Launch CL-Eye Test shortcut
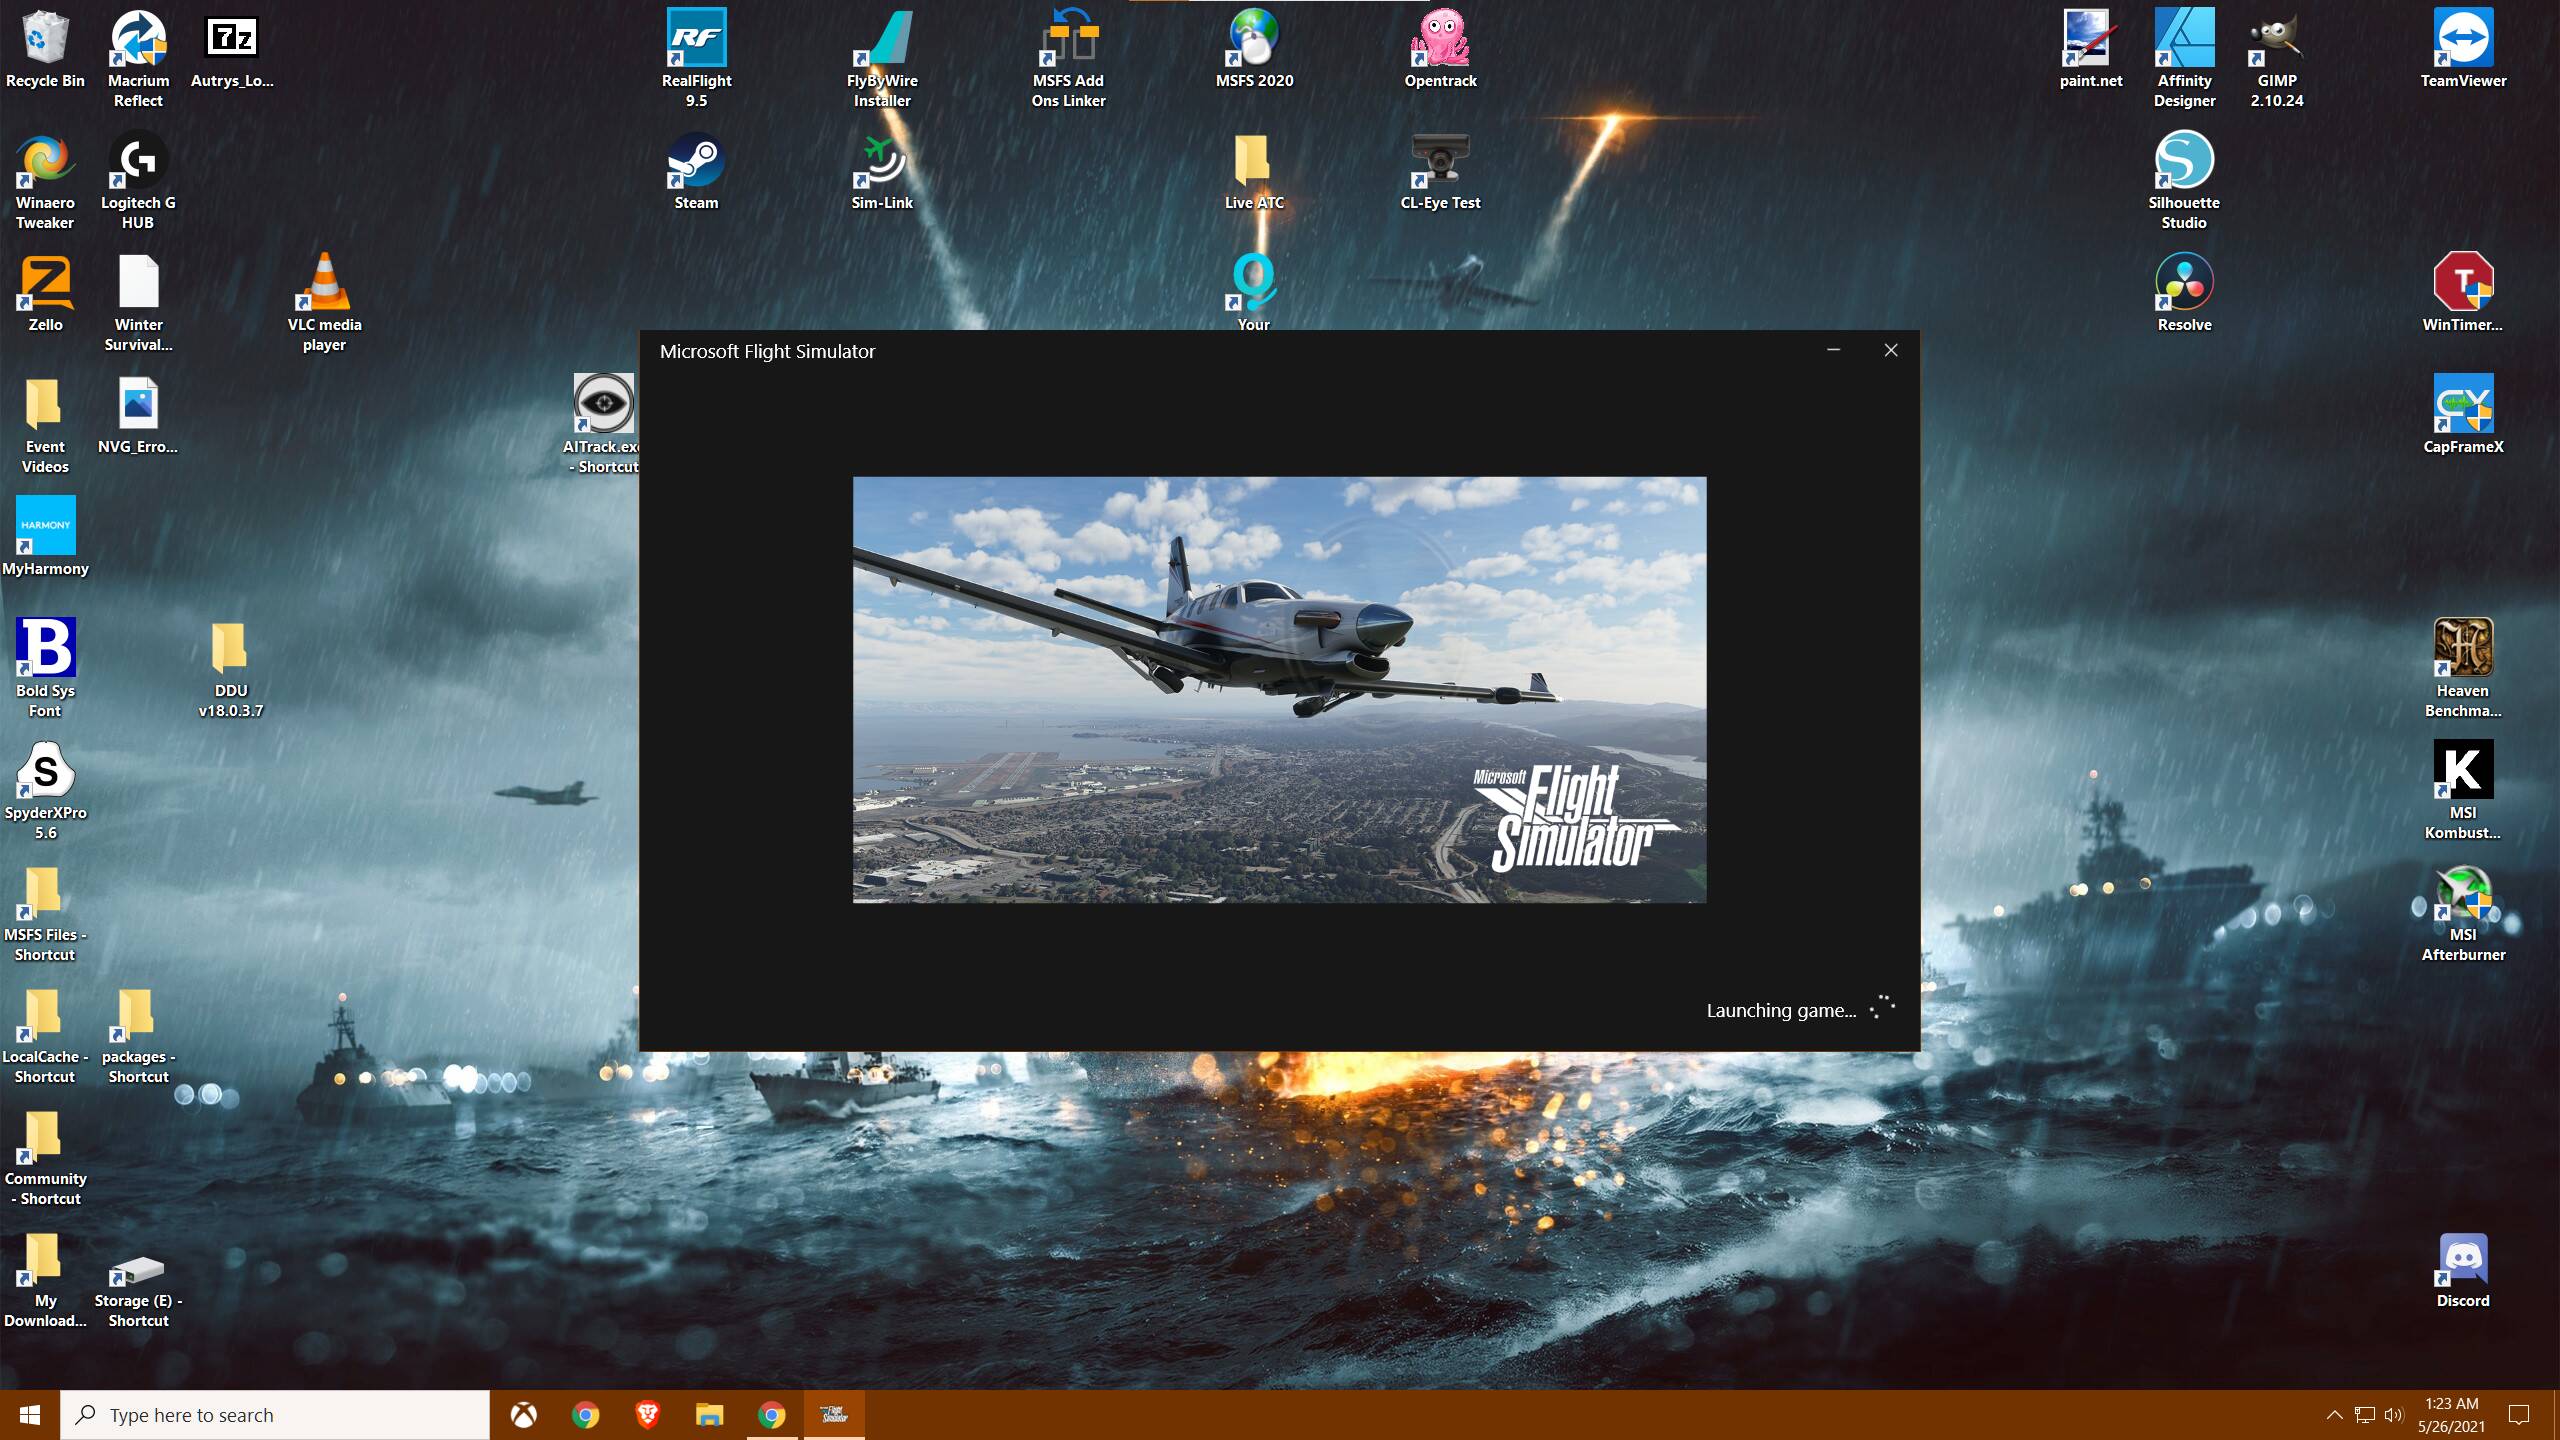This screenshot has height=1440, width=2560. (1440, 172)
